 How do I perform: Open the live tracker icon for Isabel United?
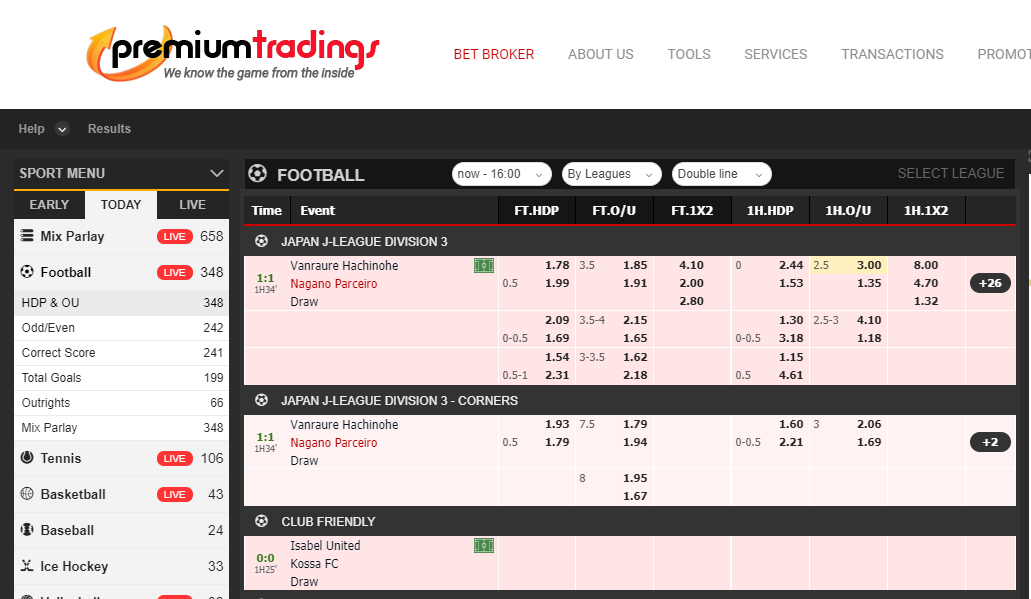pos(484,545)
